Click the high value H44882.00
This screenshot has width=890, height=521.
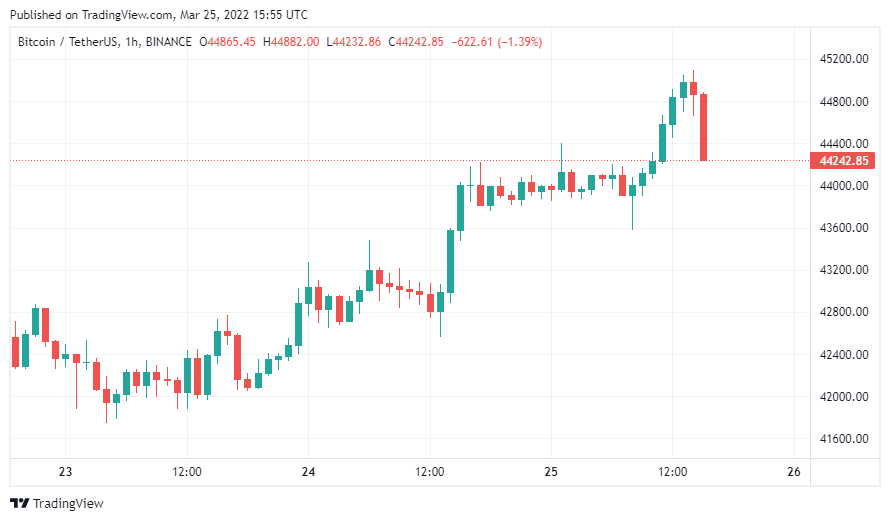pos(291,42)
